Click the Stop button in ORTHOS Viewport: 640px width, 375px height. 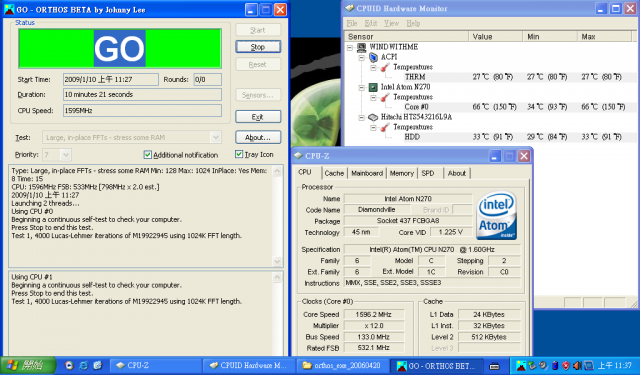pyautogui.click(x=258, y=47)
